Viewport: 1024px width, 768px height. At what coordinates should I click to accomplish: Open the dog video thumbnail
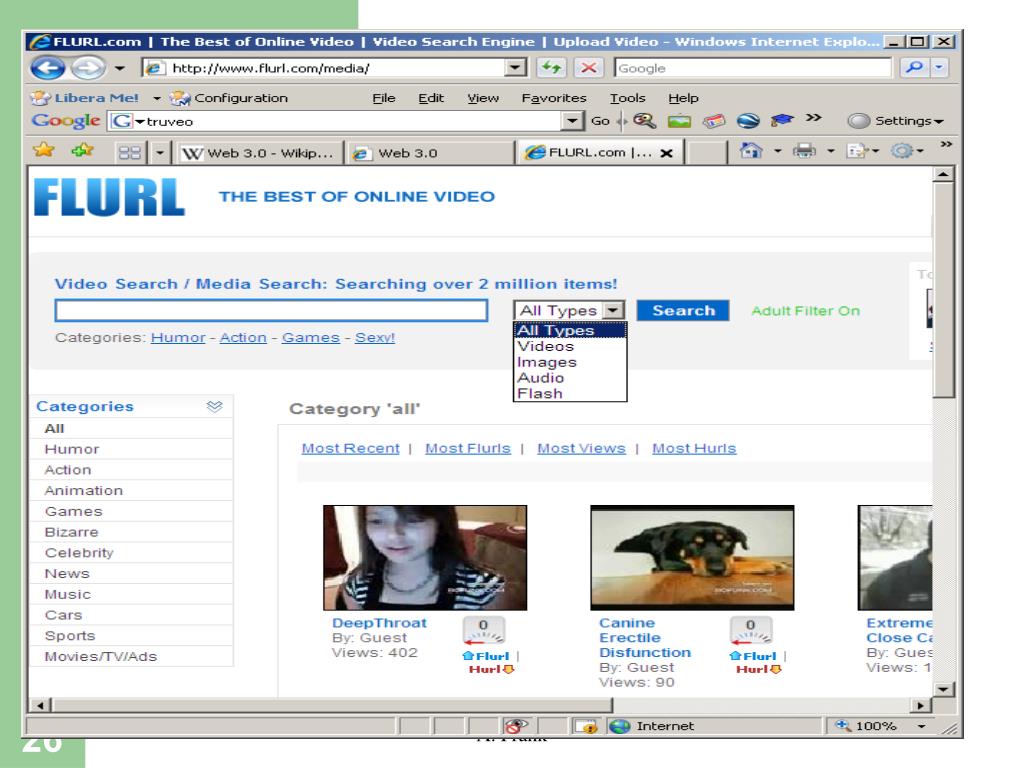[x=692, y=558]
